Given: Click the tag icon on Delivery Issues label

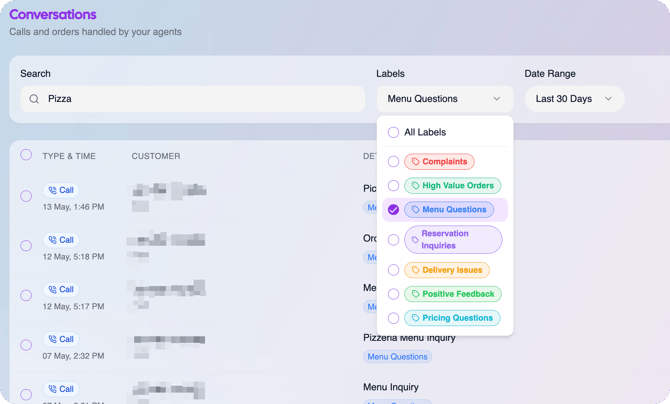Looking at the screenshot, I should (415, 270).
